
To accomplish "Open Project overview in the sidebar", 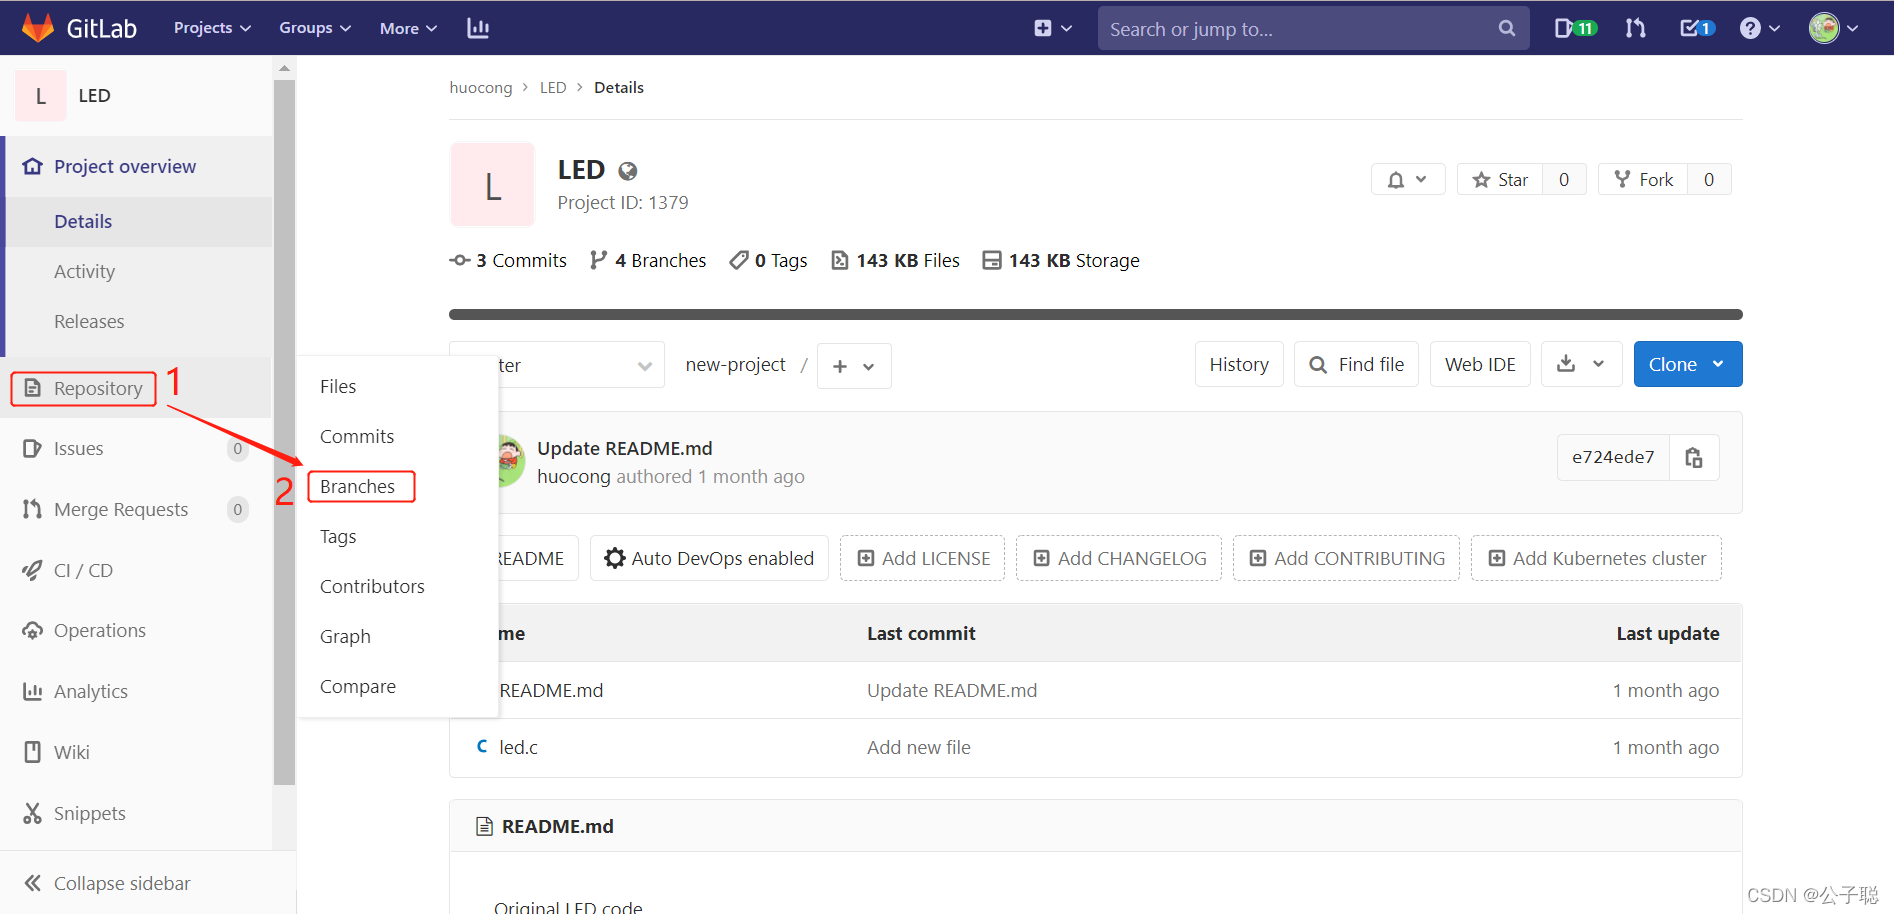I will (124, 166).
